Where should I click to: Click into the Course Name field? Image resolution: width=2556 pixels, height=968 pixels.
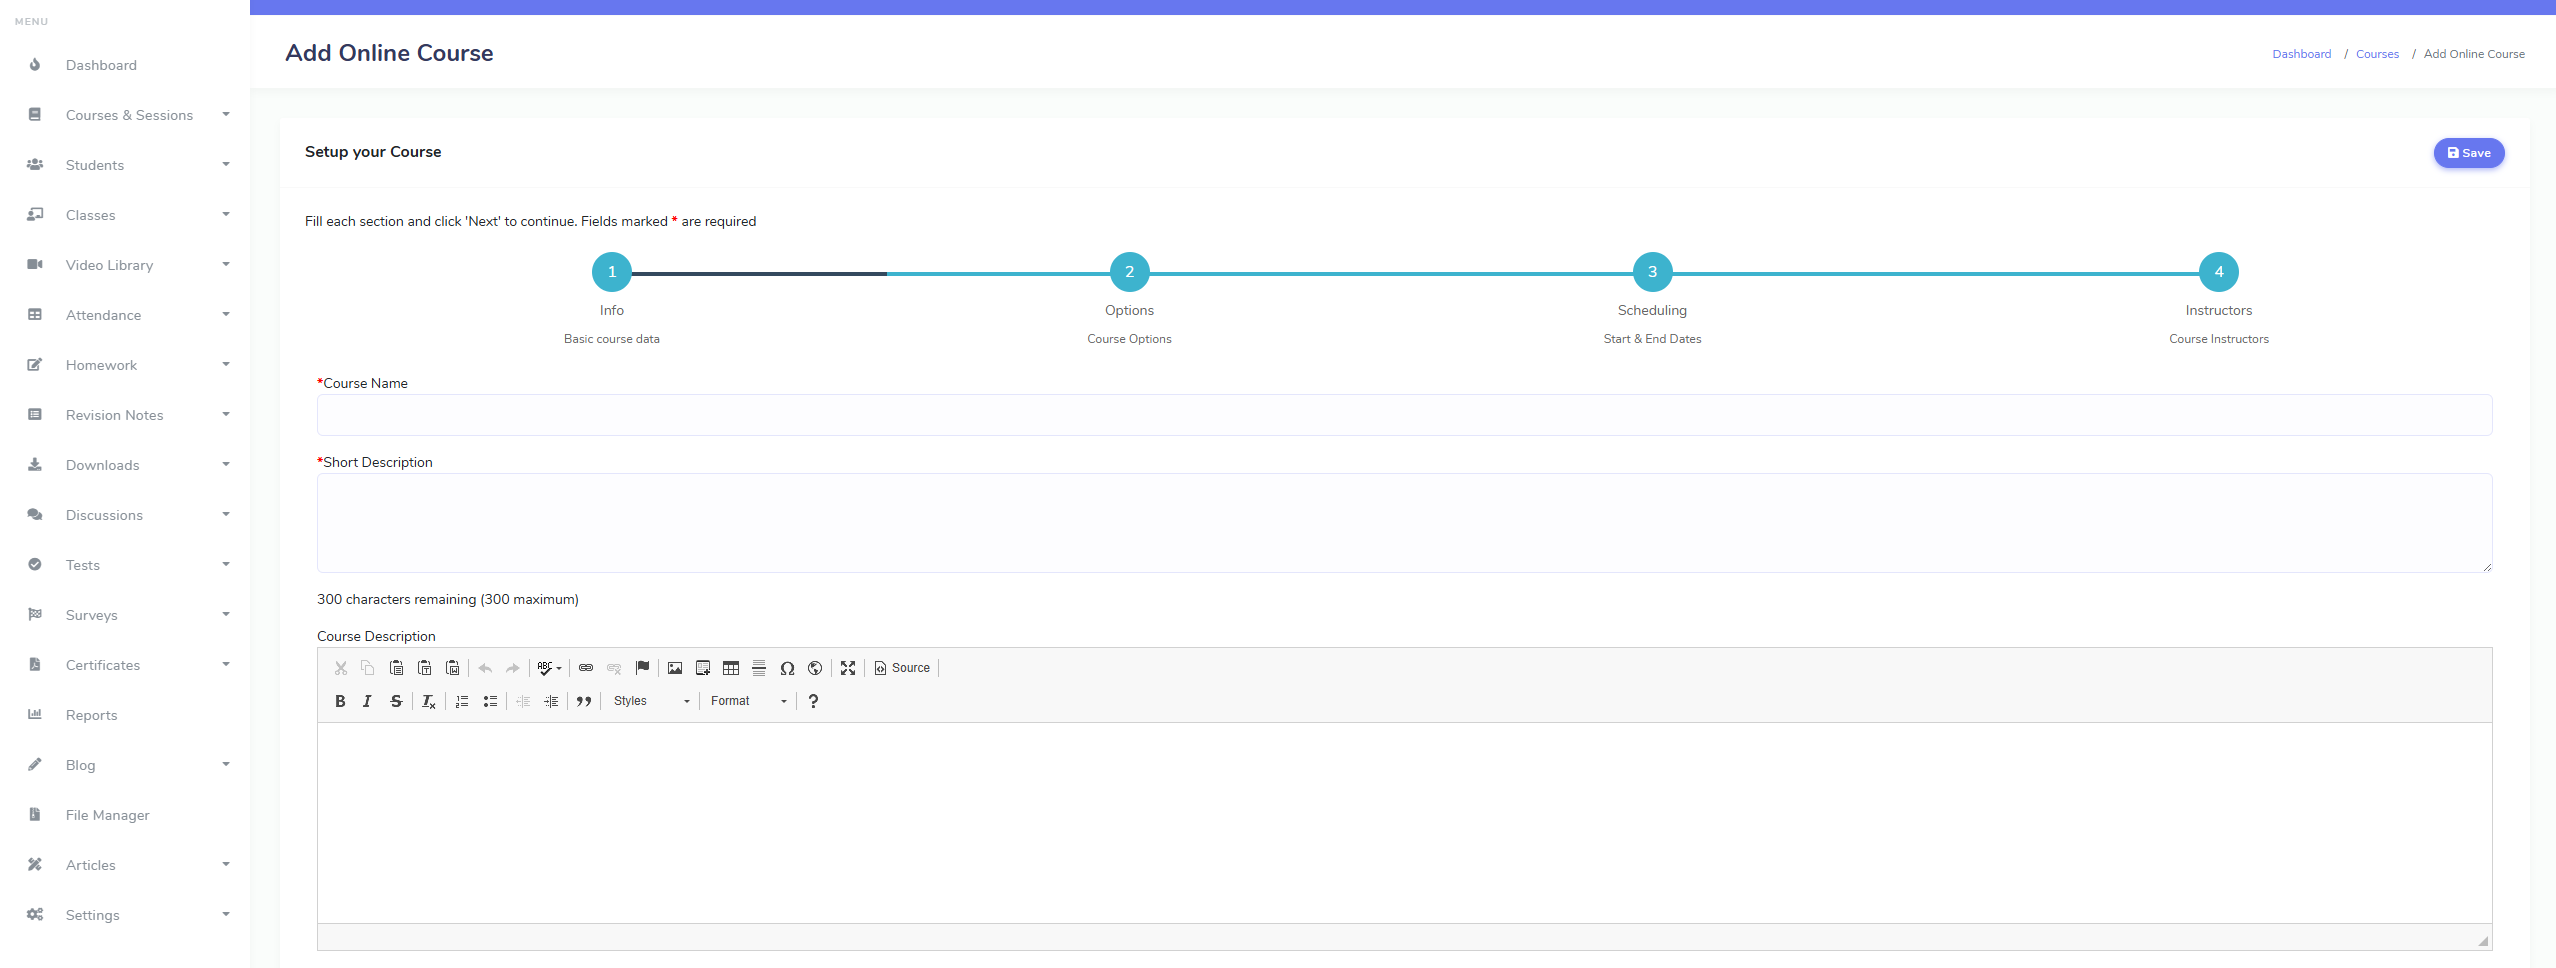coord(1404,415)
